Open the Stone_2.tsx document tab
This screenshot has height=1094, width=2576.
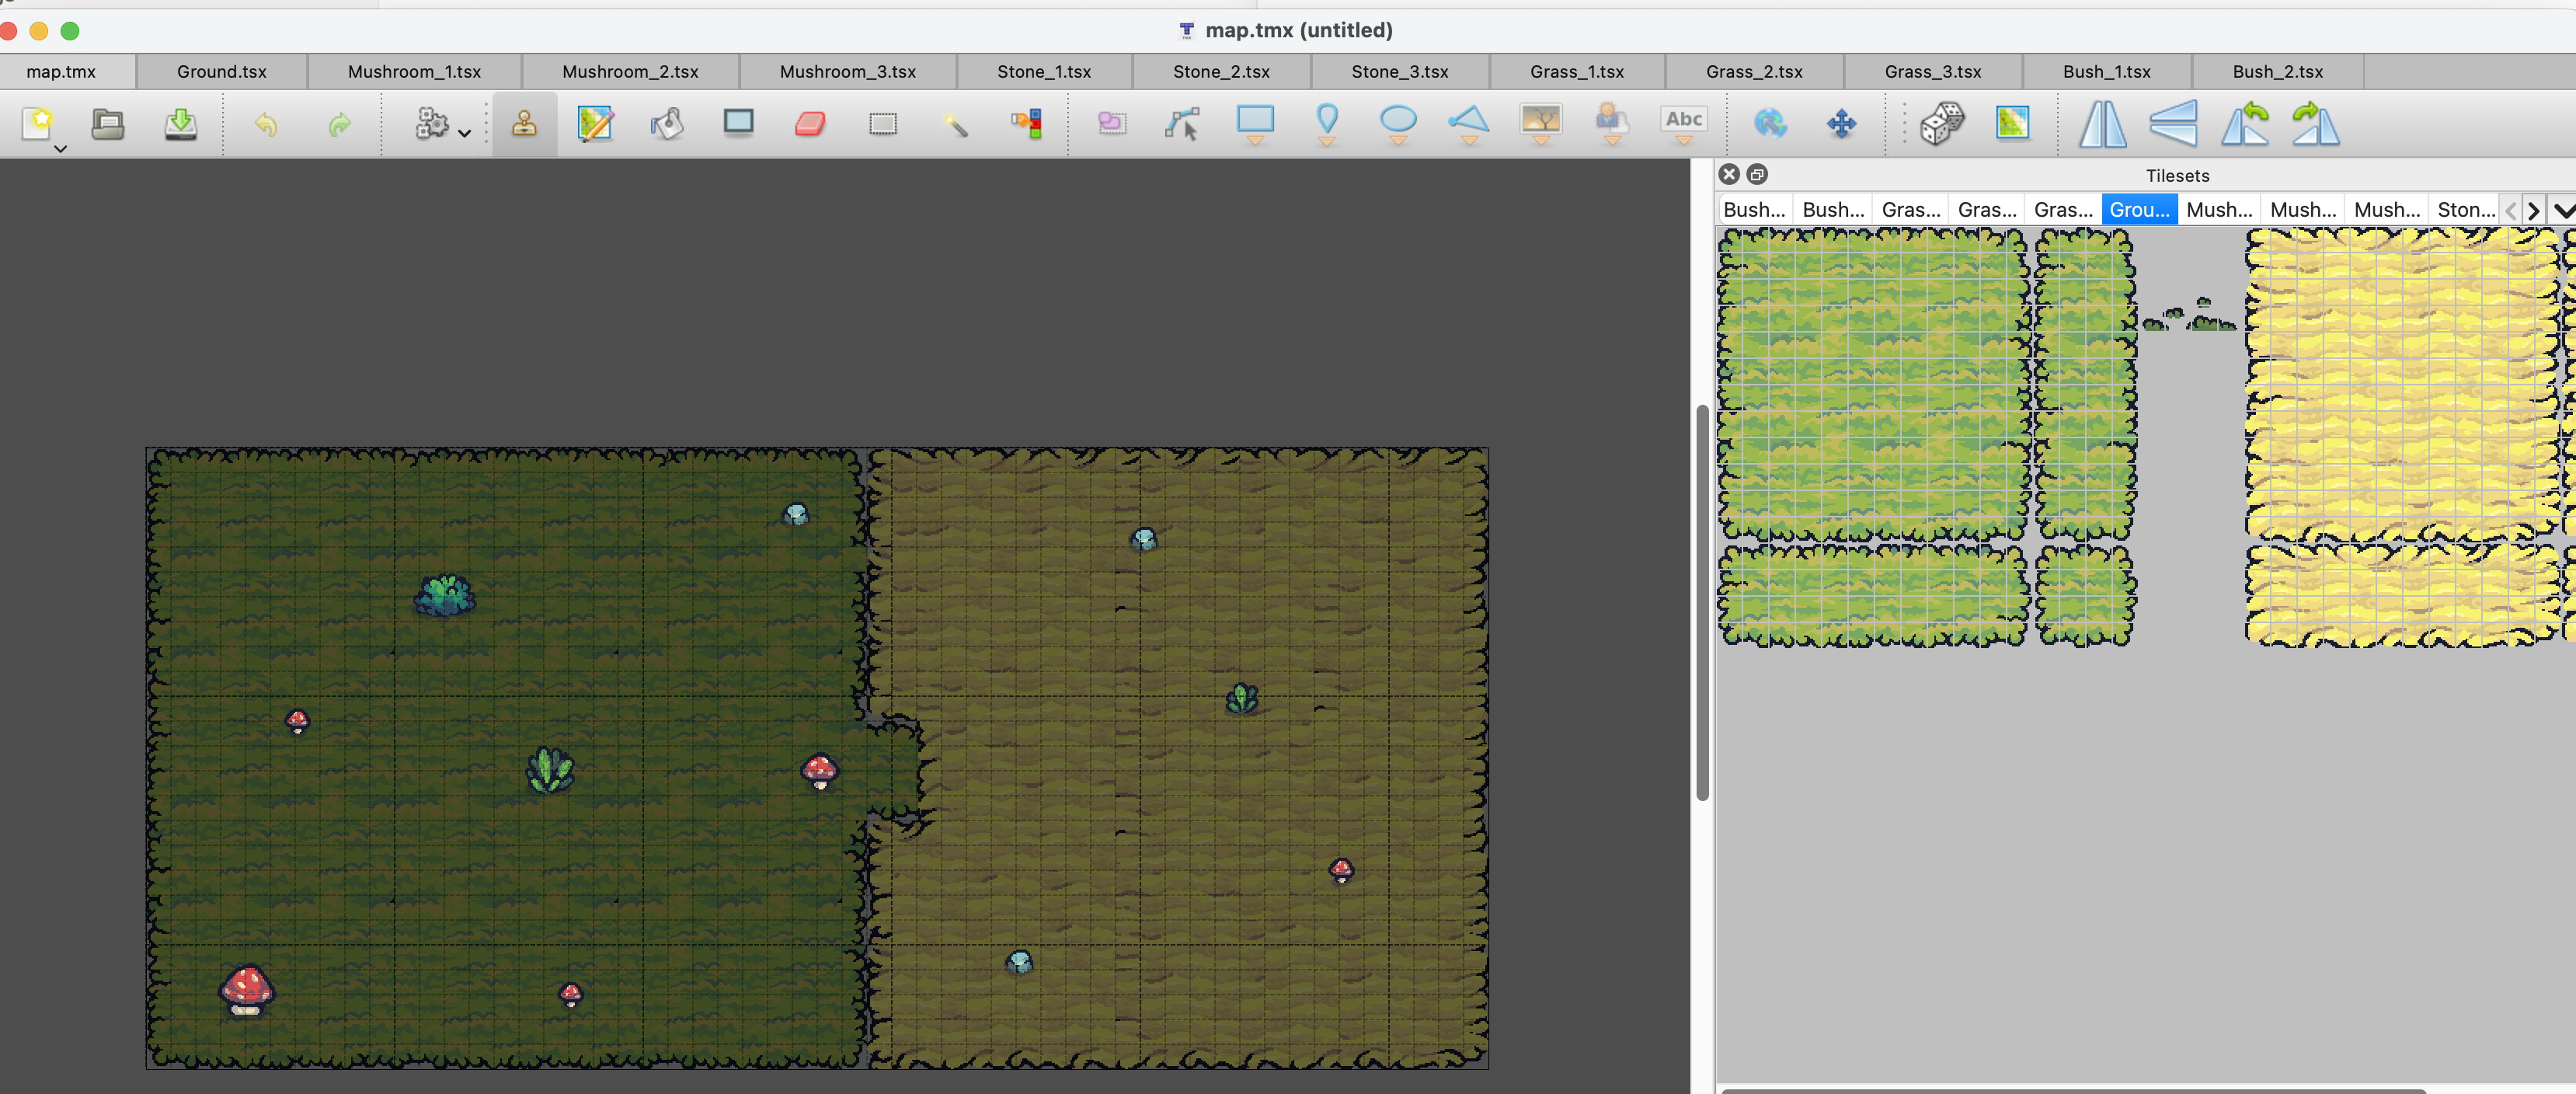1220,71
